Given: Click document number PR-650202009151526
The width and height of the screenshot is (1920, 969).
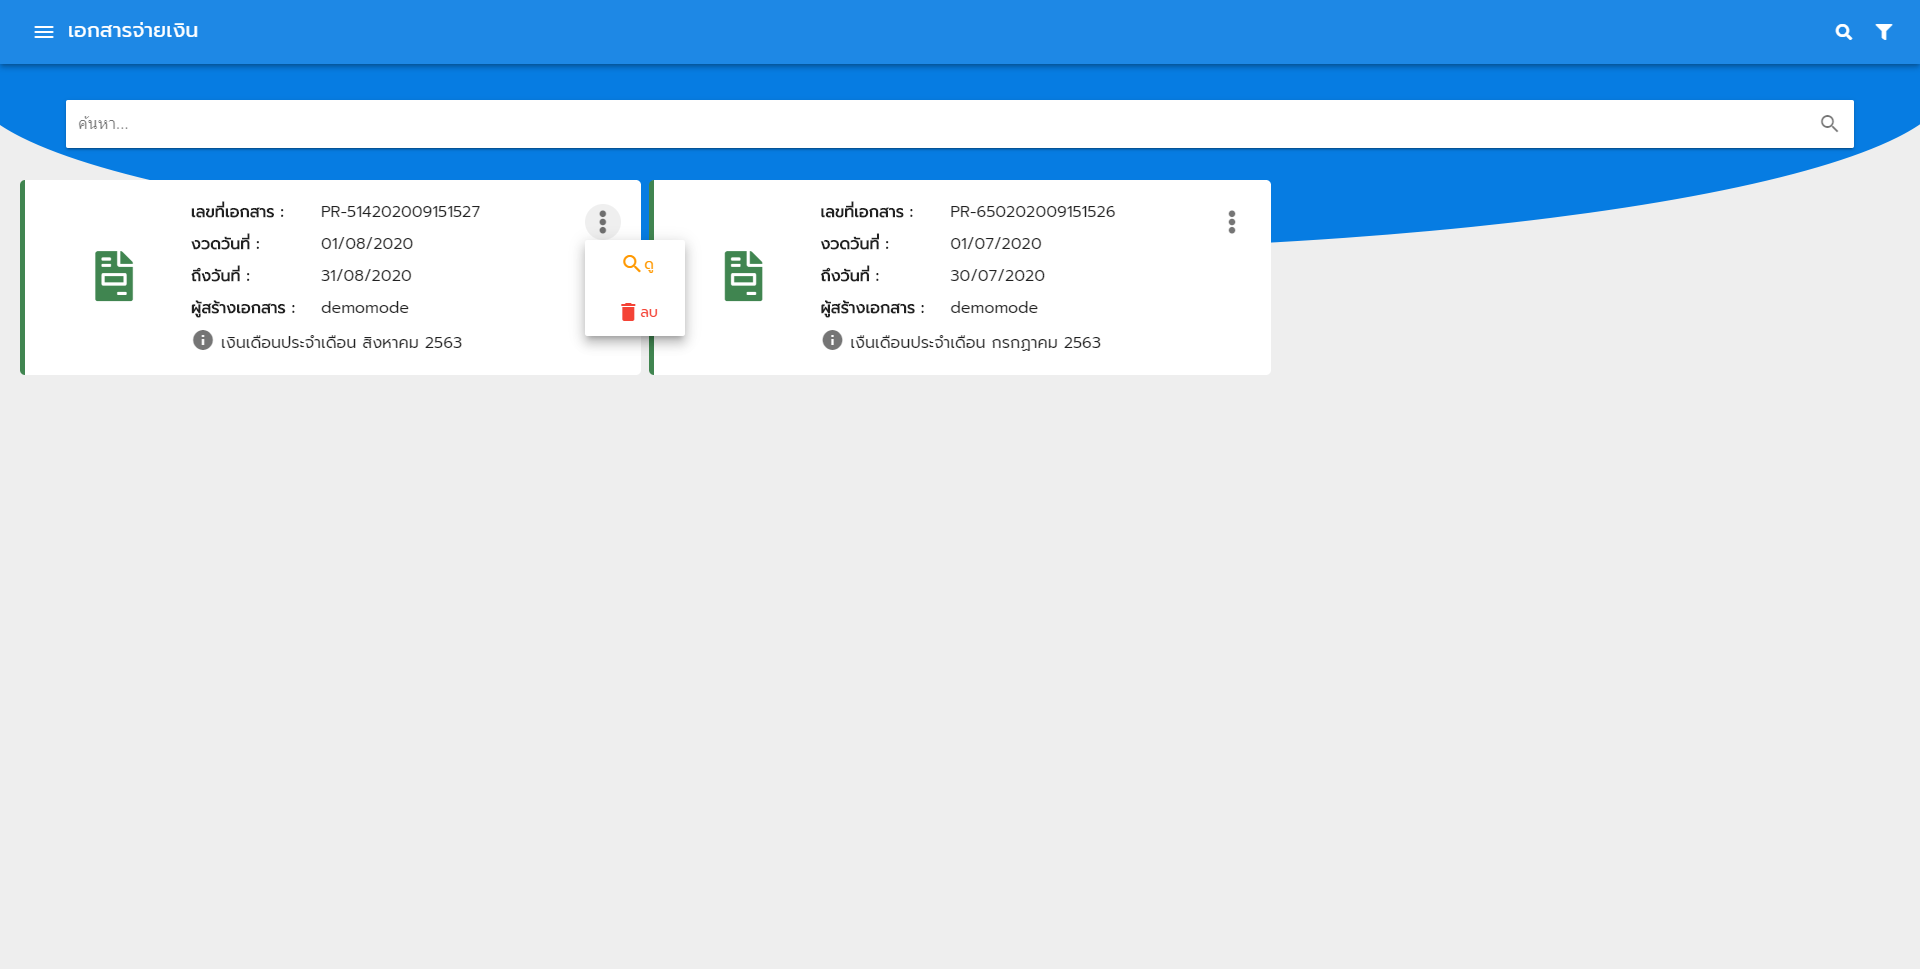Looking at the screenshot, I should (x=1032, y=212).
